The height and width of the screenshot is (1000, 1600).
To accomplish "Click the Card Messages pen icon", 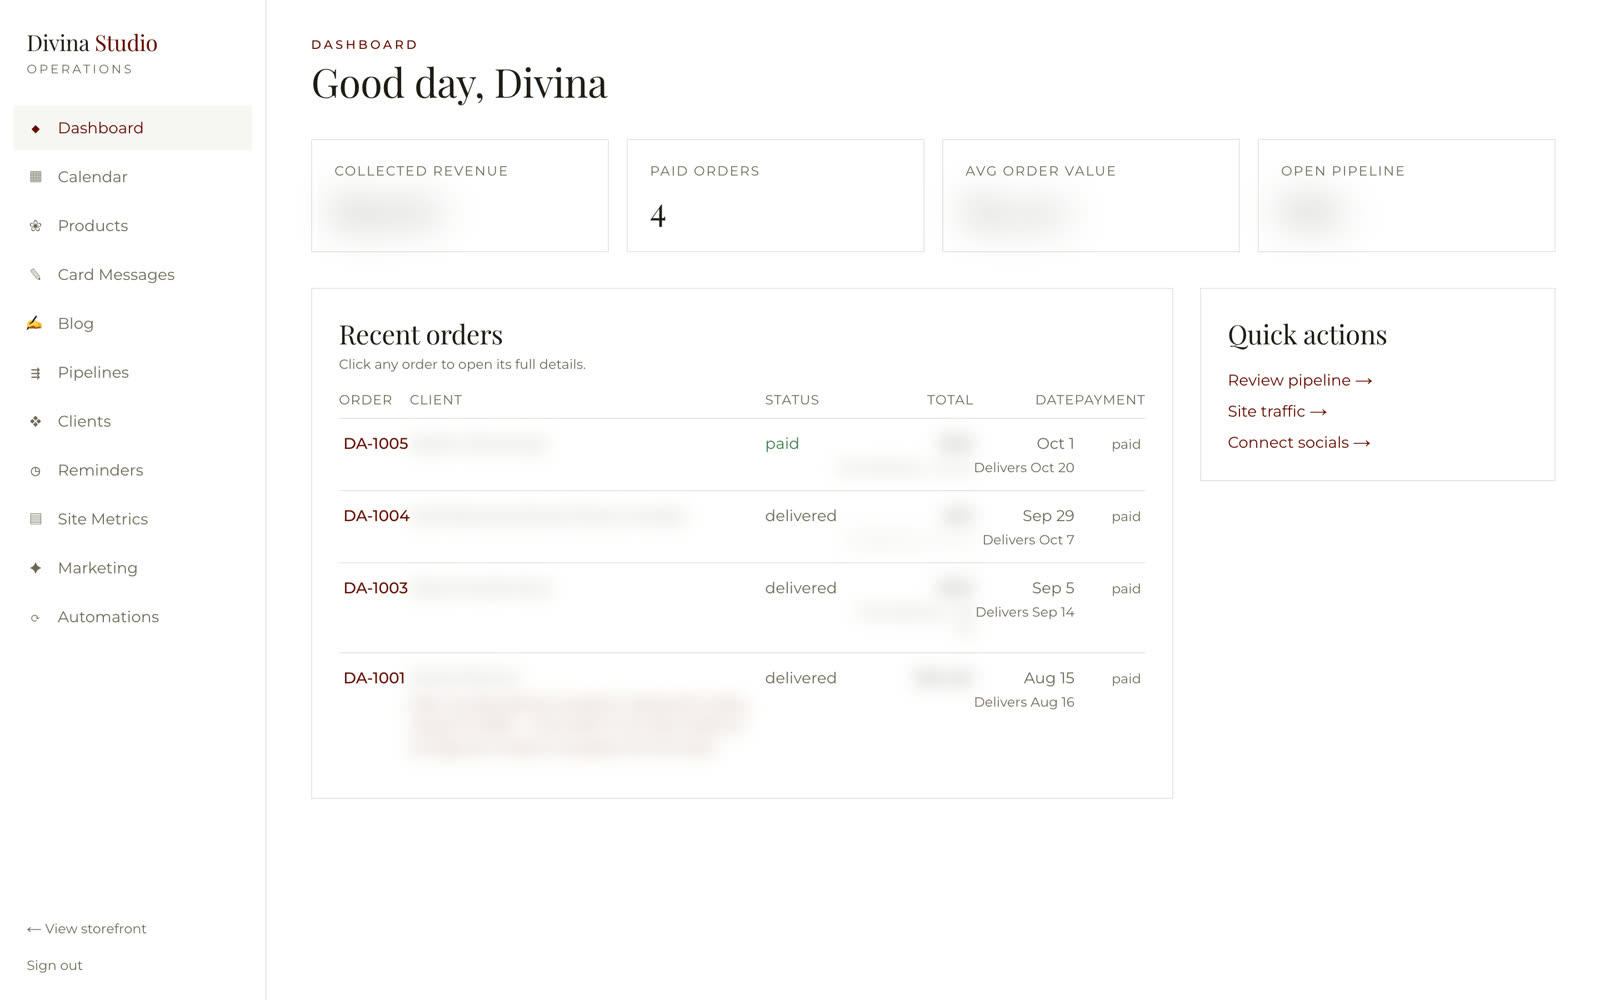I will click(x=36, y=274).
